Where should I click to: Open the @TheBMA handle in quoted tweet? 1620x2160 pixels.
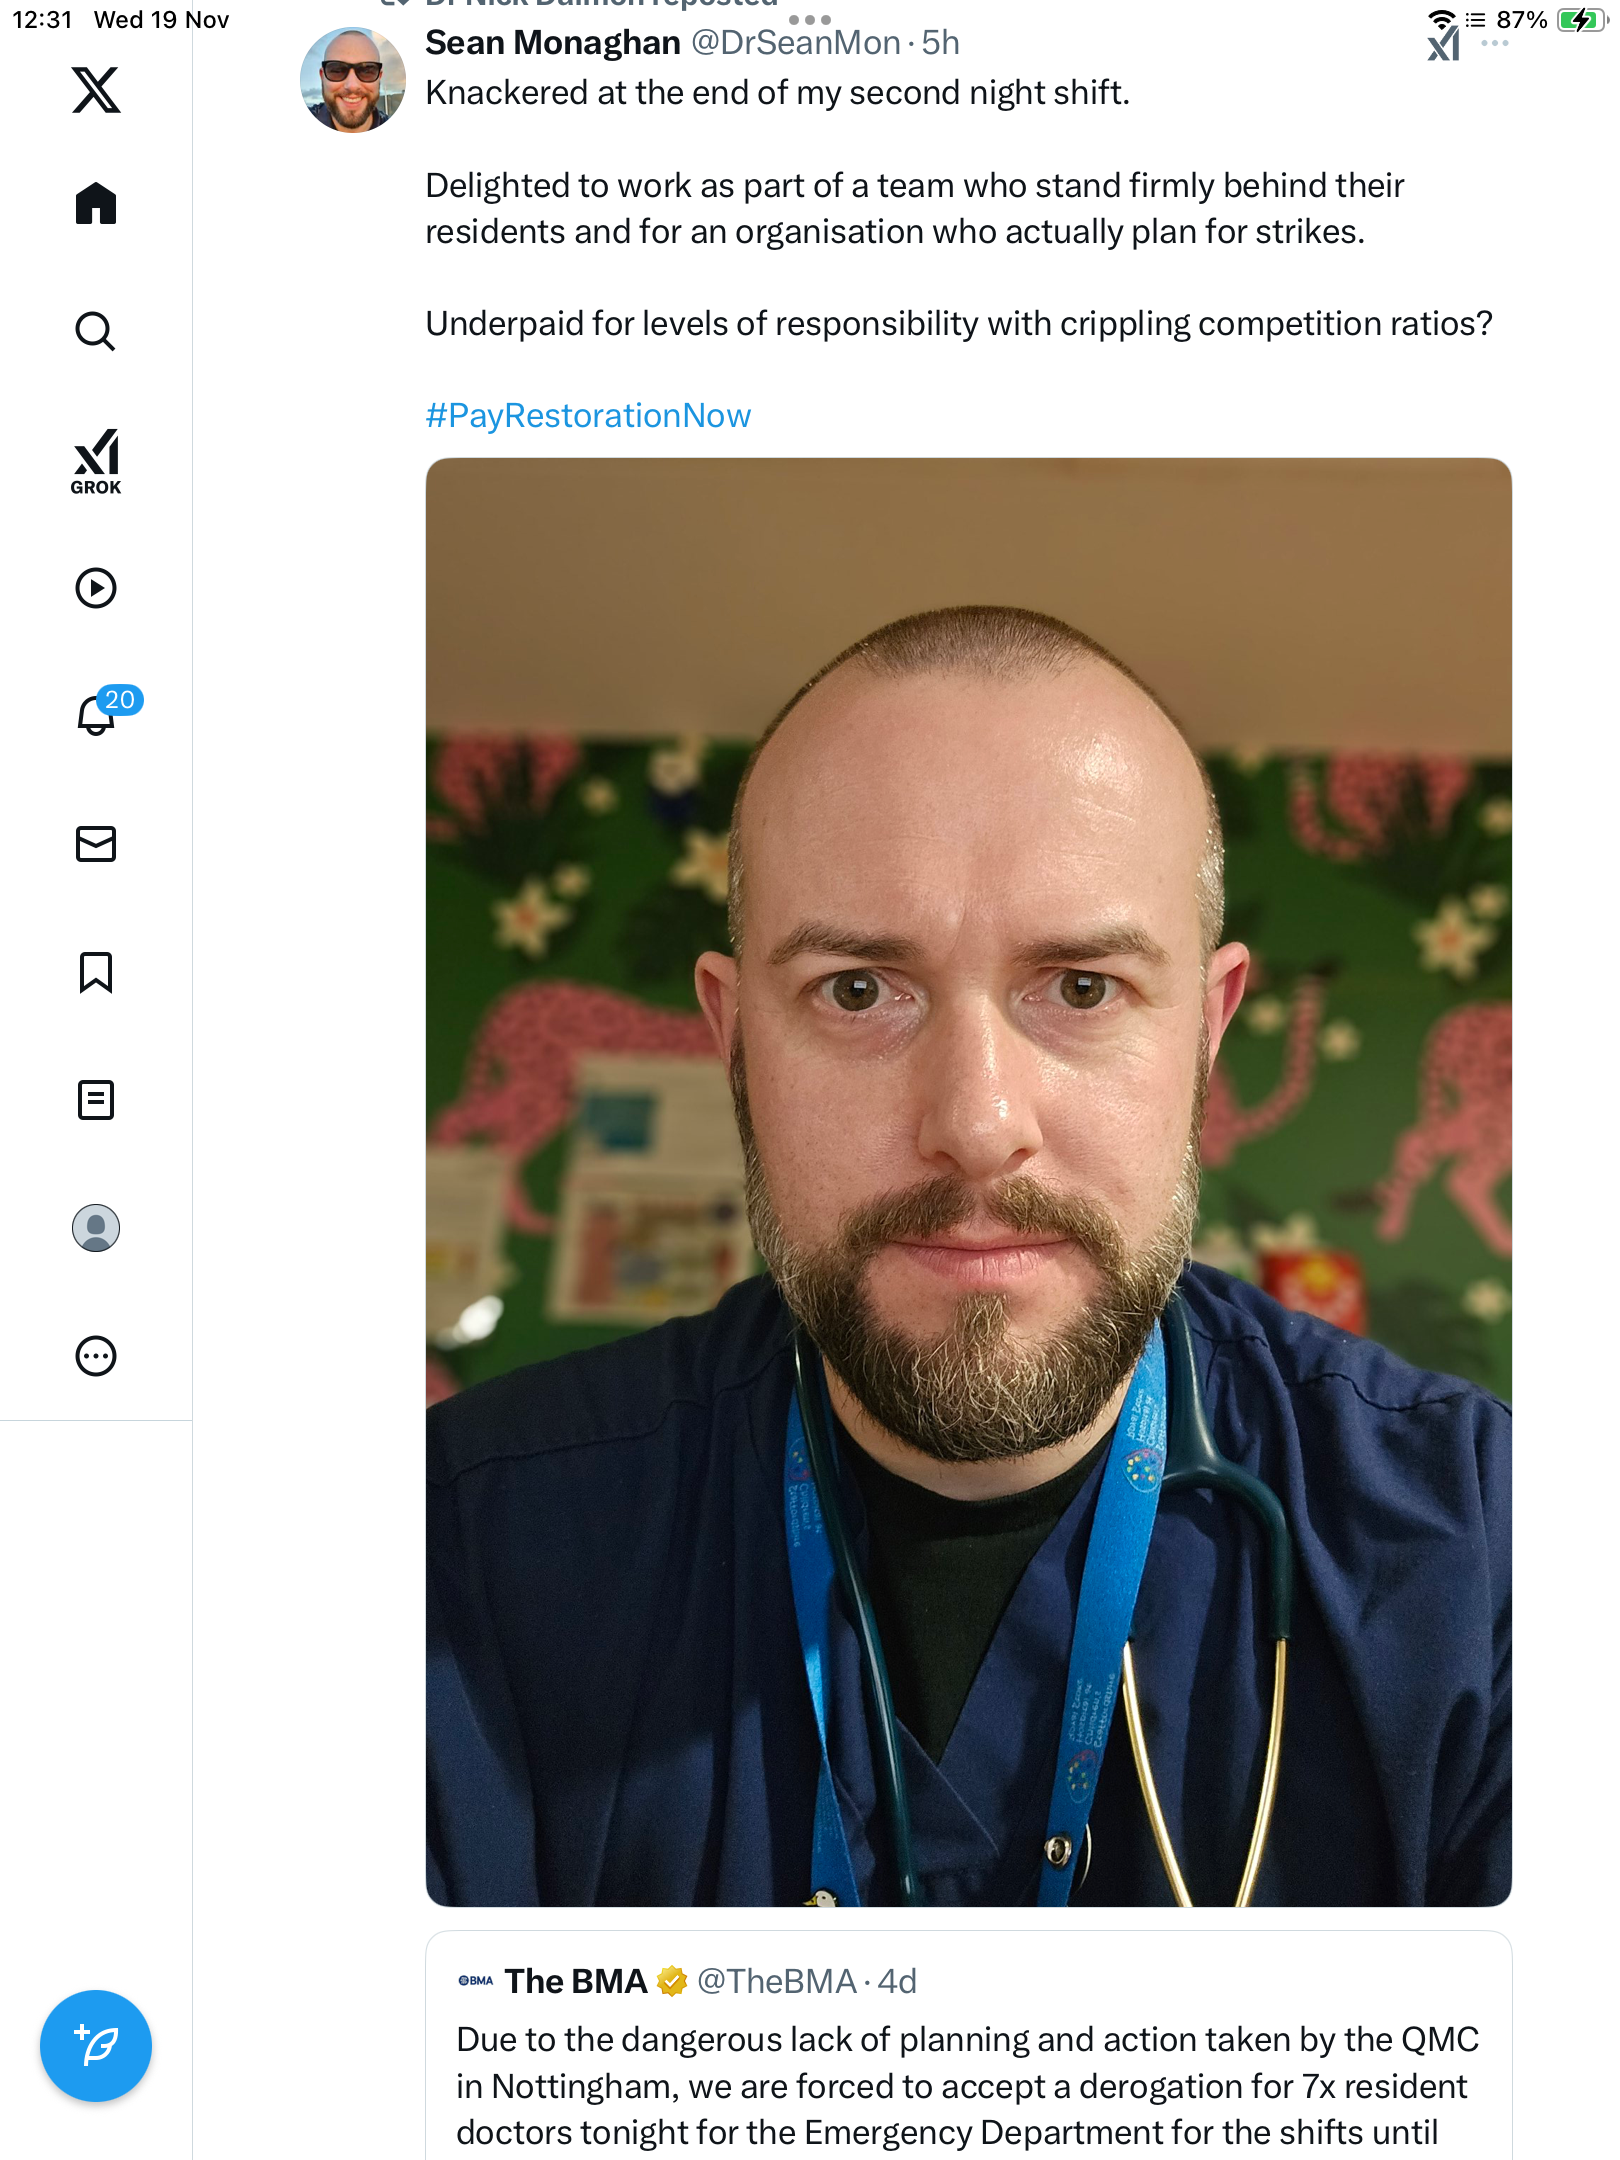coord(776,1981)
